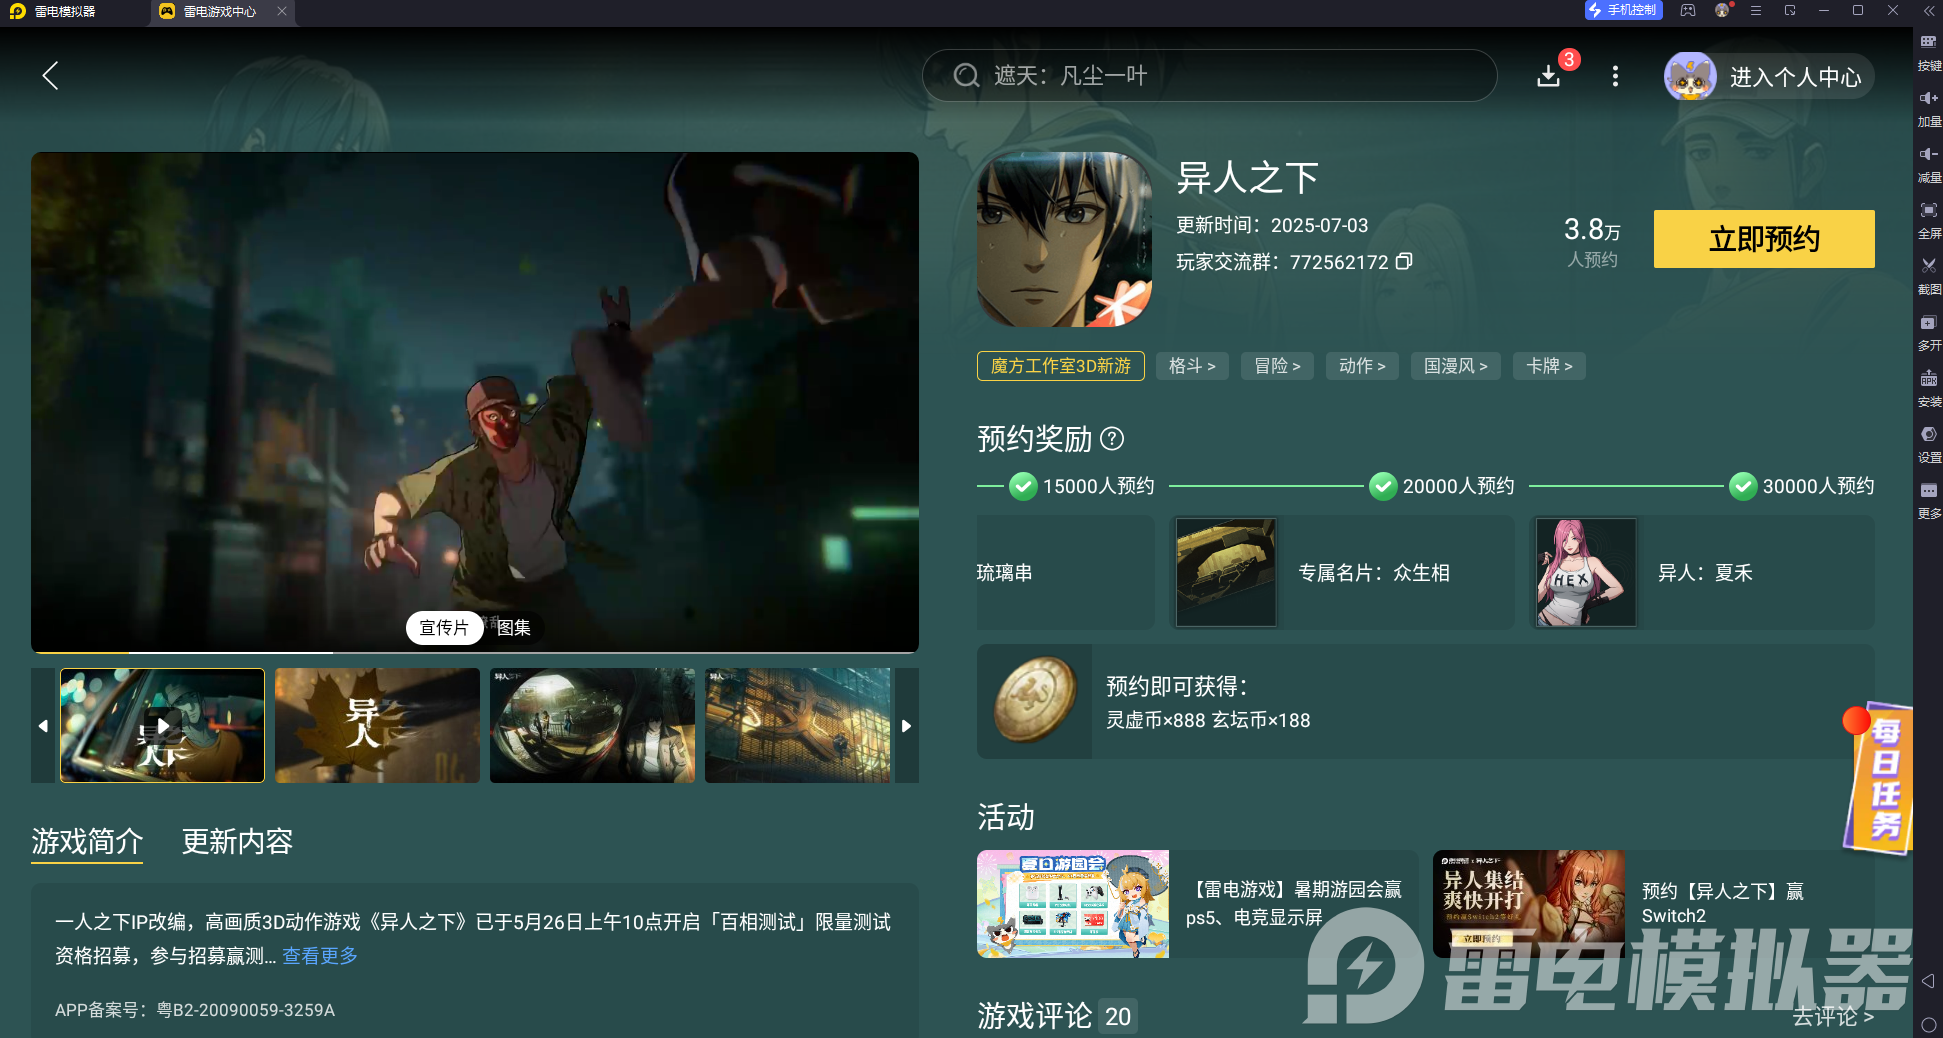This screenshot has width=1943, height=1038.
Task: Enter fullscreen with 全屏
Action: coord(1929,220)
